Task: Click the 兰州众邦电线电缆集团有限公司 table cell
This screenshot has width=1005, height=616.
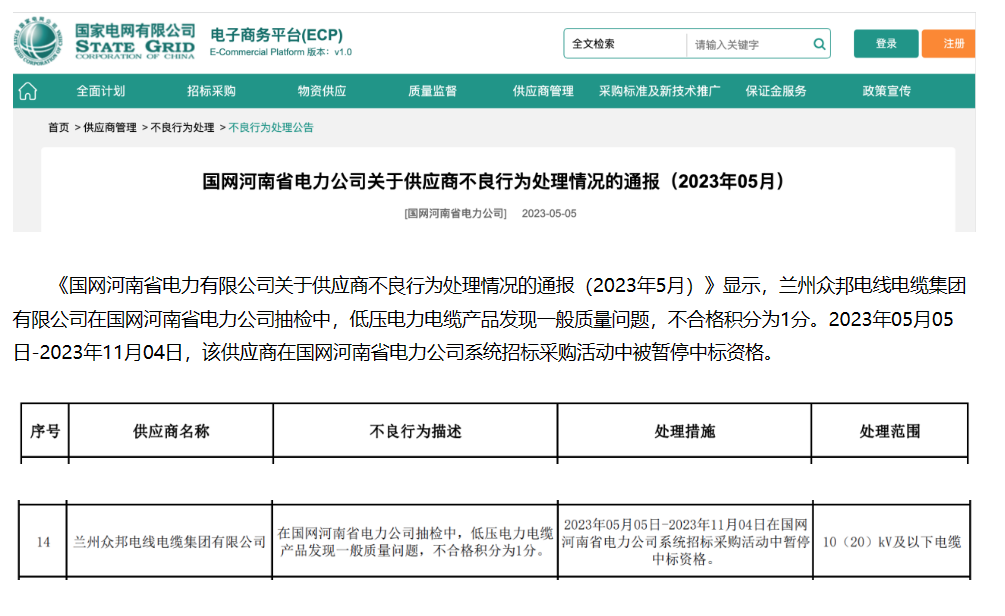Action: (170, 542)
